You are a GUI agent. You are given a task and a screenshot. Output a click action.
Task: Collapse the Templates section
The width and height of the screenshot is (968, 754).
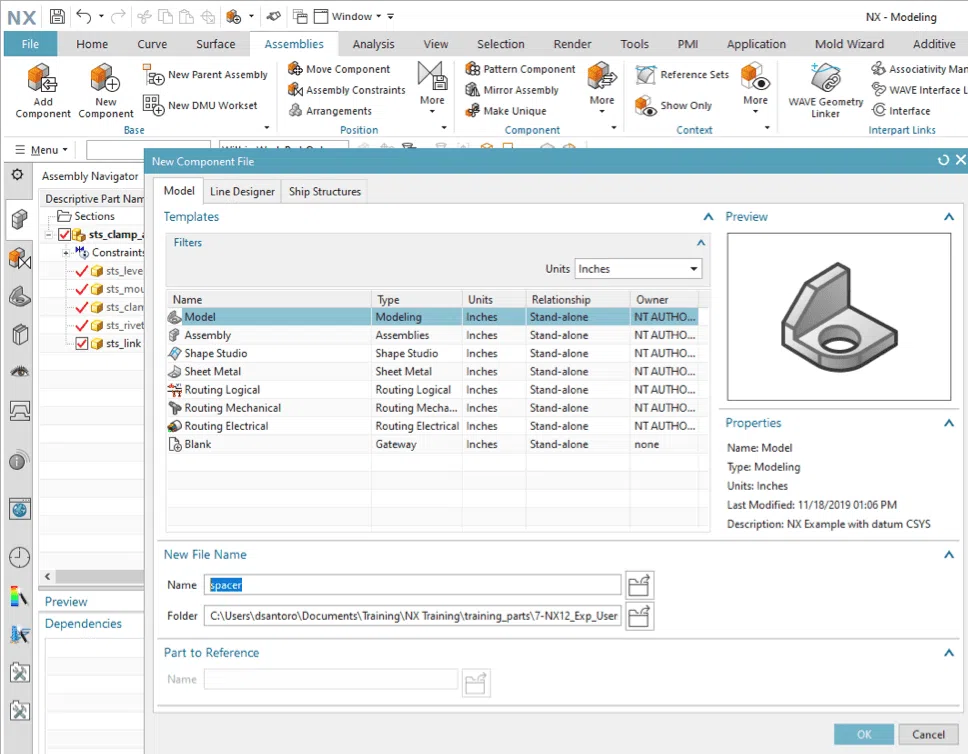coord(708,217)
